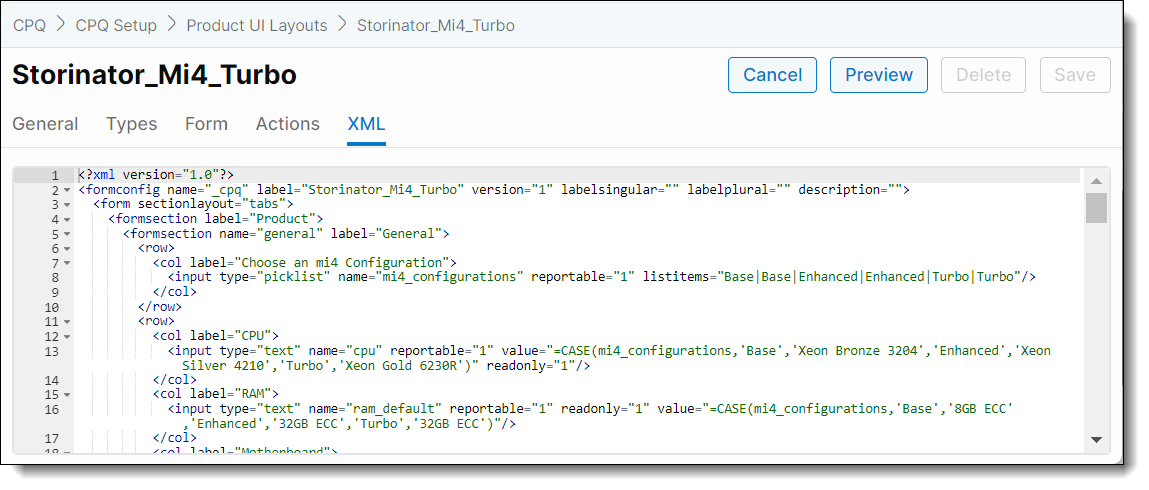Click line number 16 in gutter
Viewport: 1149px width, 490px height.
51,409
